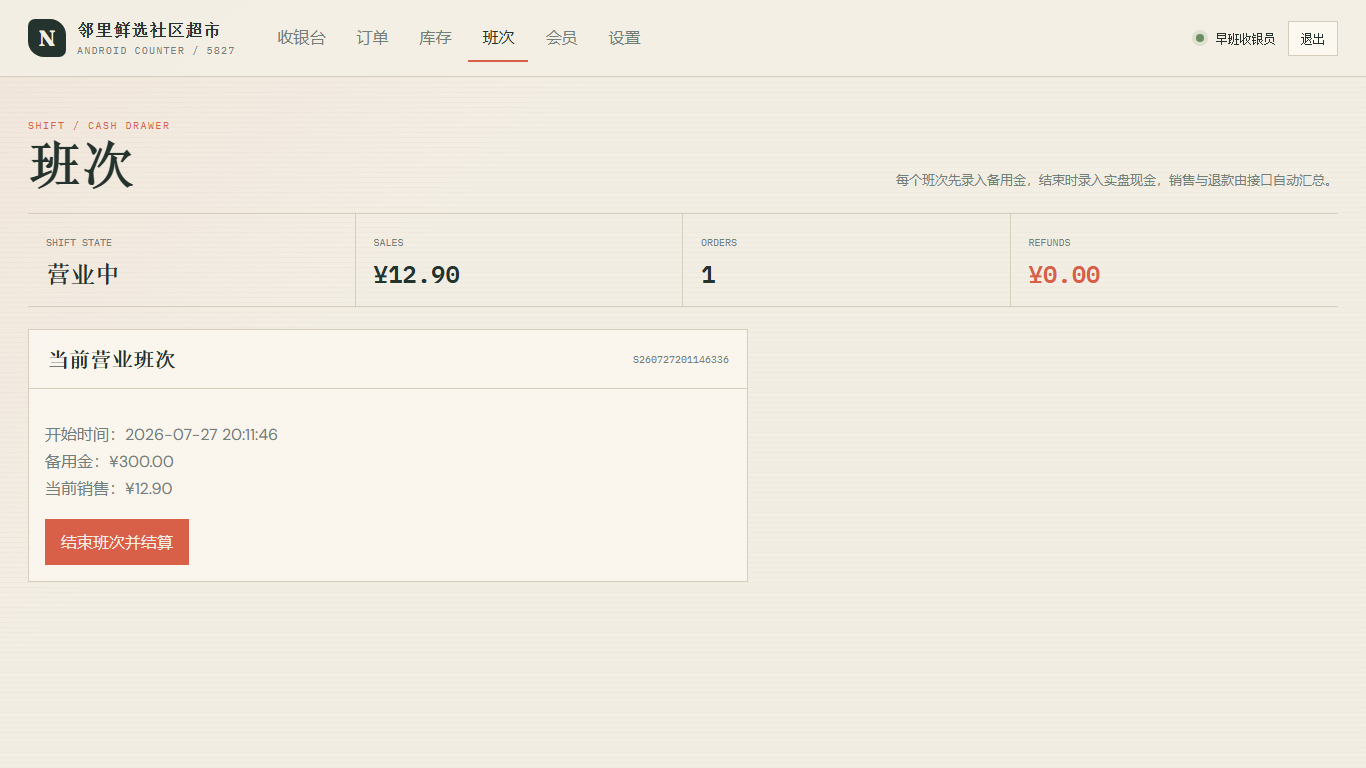Click the 备用金：¥300.00 line

(x=109, y=462)
